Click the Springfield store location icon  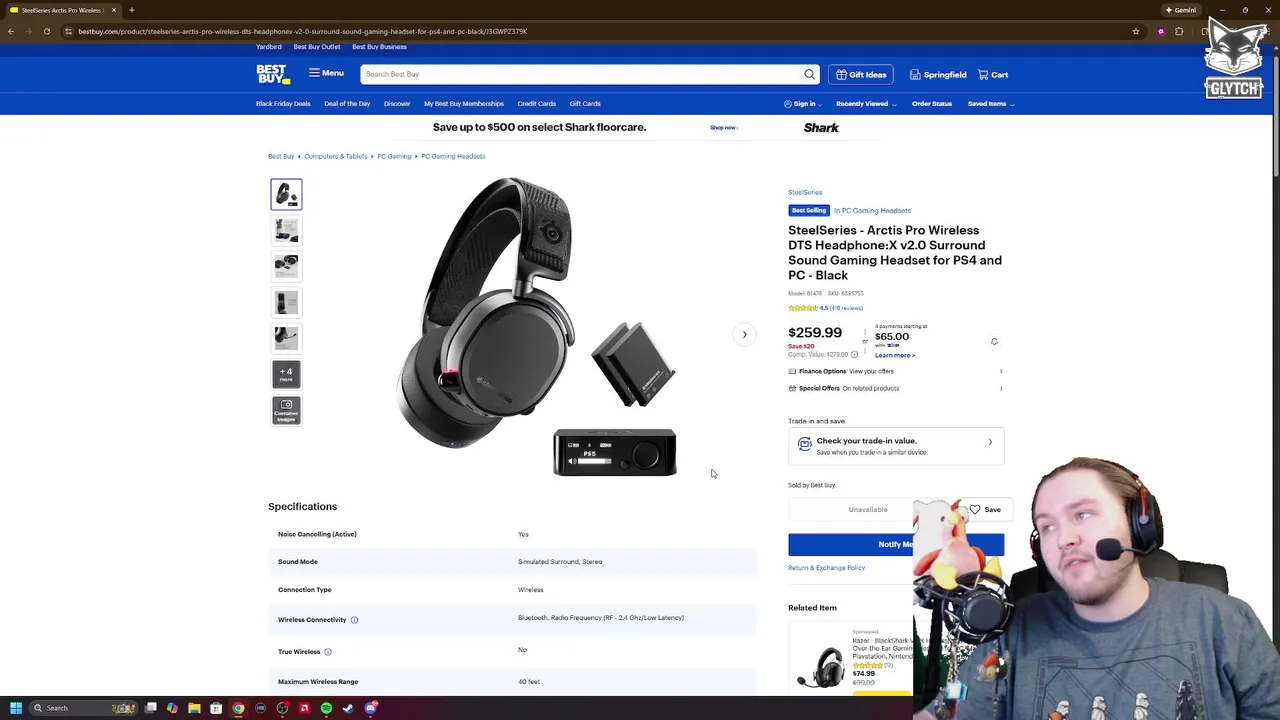(x=915, y=75)
